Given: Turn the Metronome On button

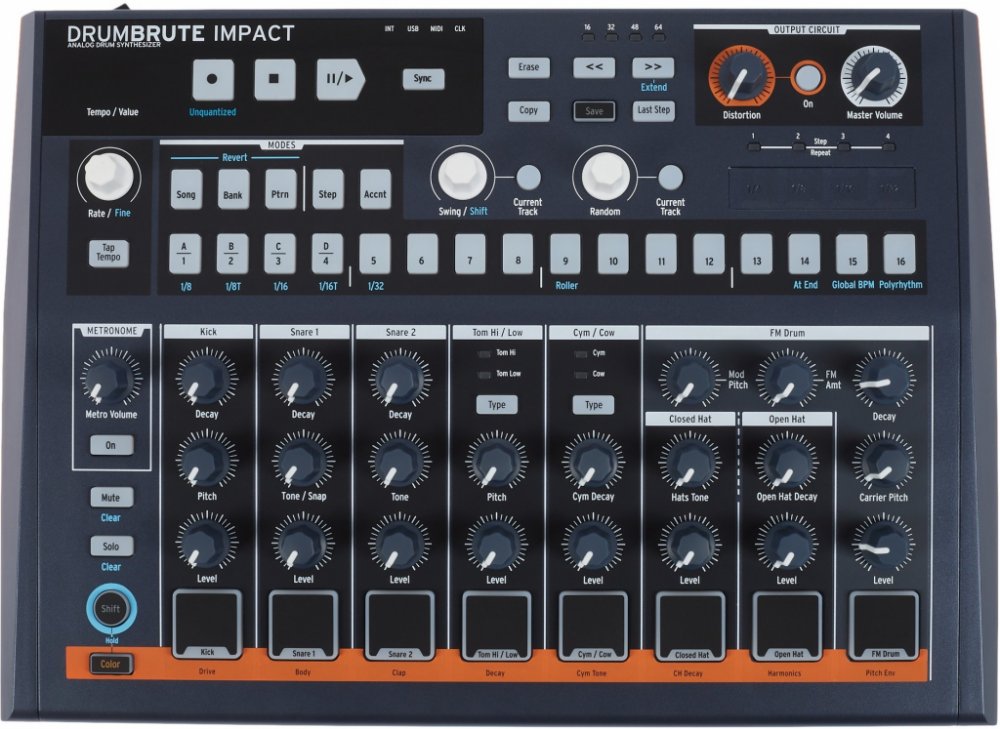Looking at the screenshot, I should 110,445.
